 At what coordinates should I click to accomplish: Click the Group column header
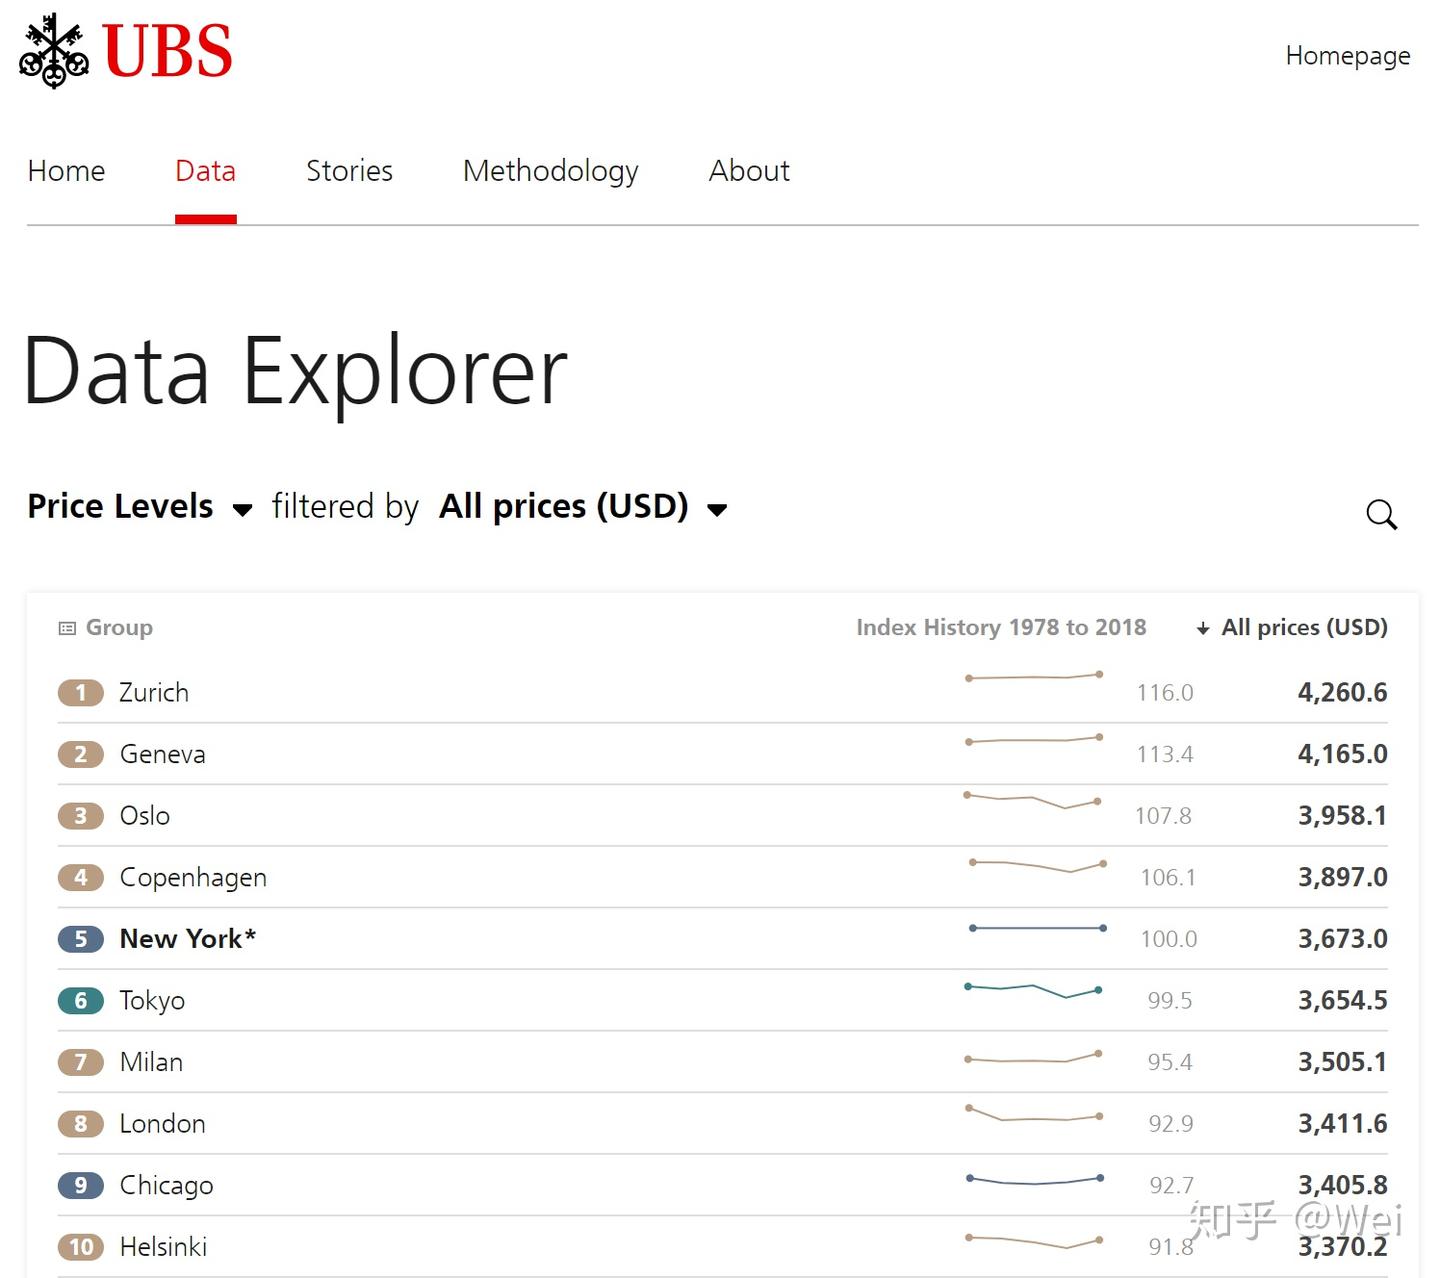(x=119, y=628)
